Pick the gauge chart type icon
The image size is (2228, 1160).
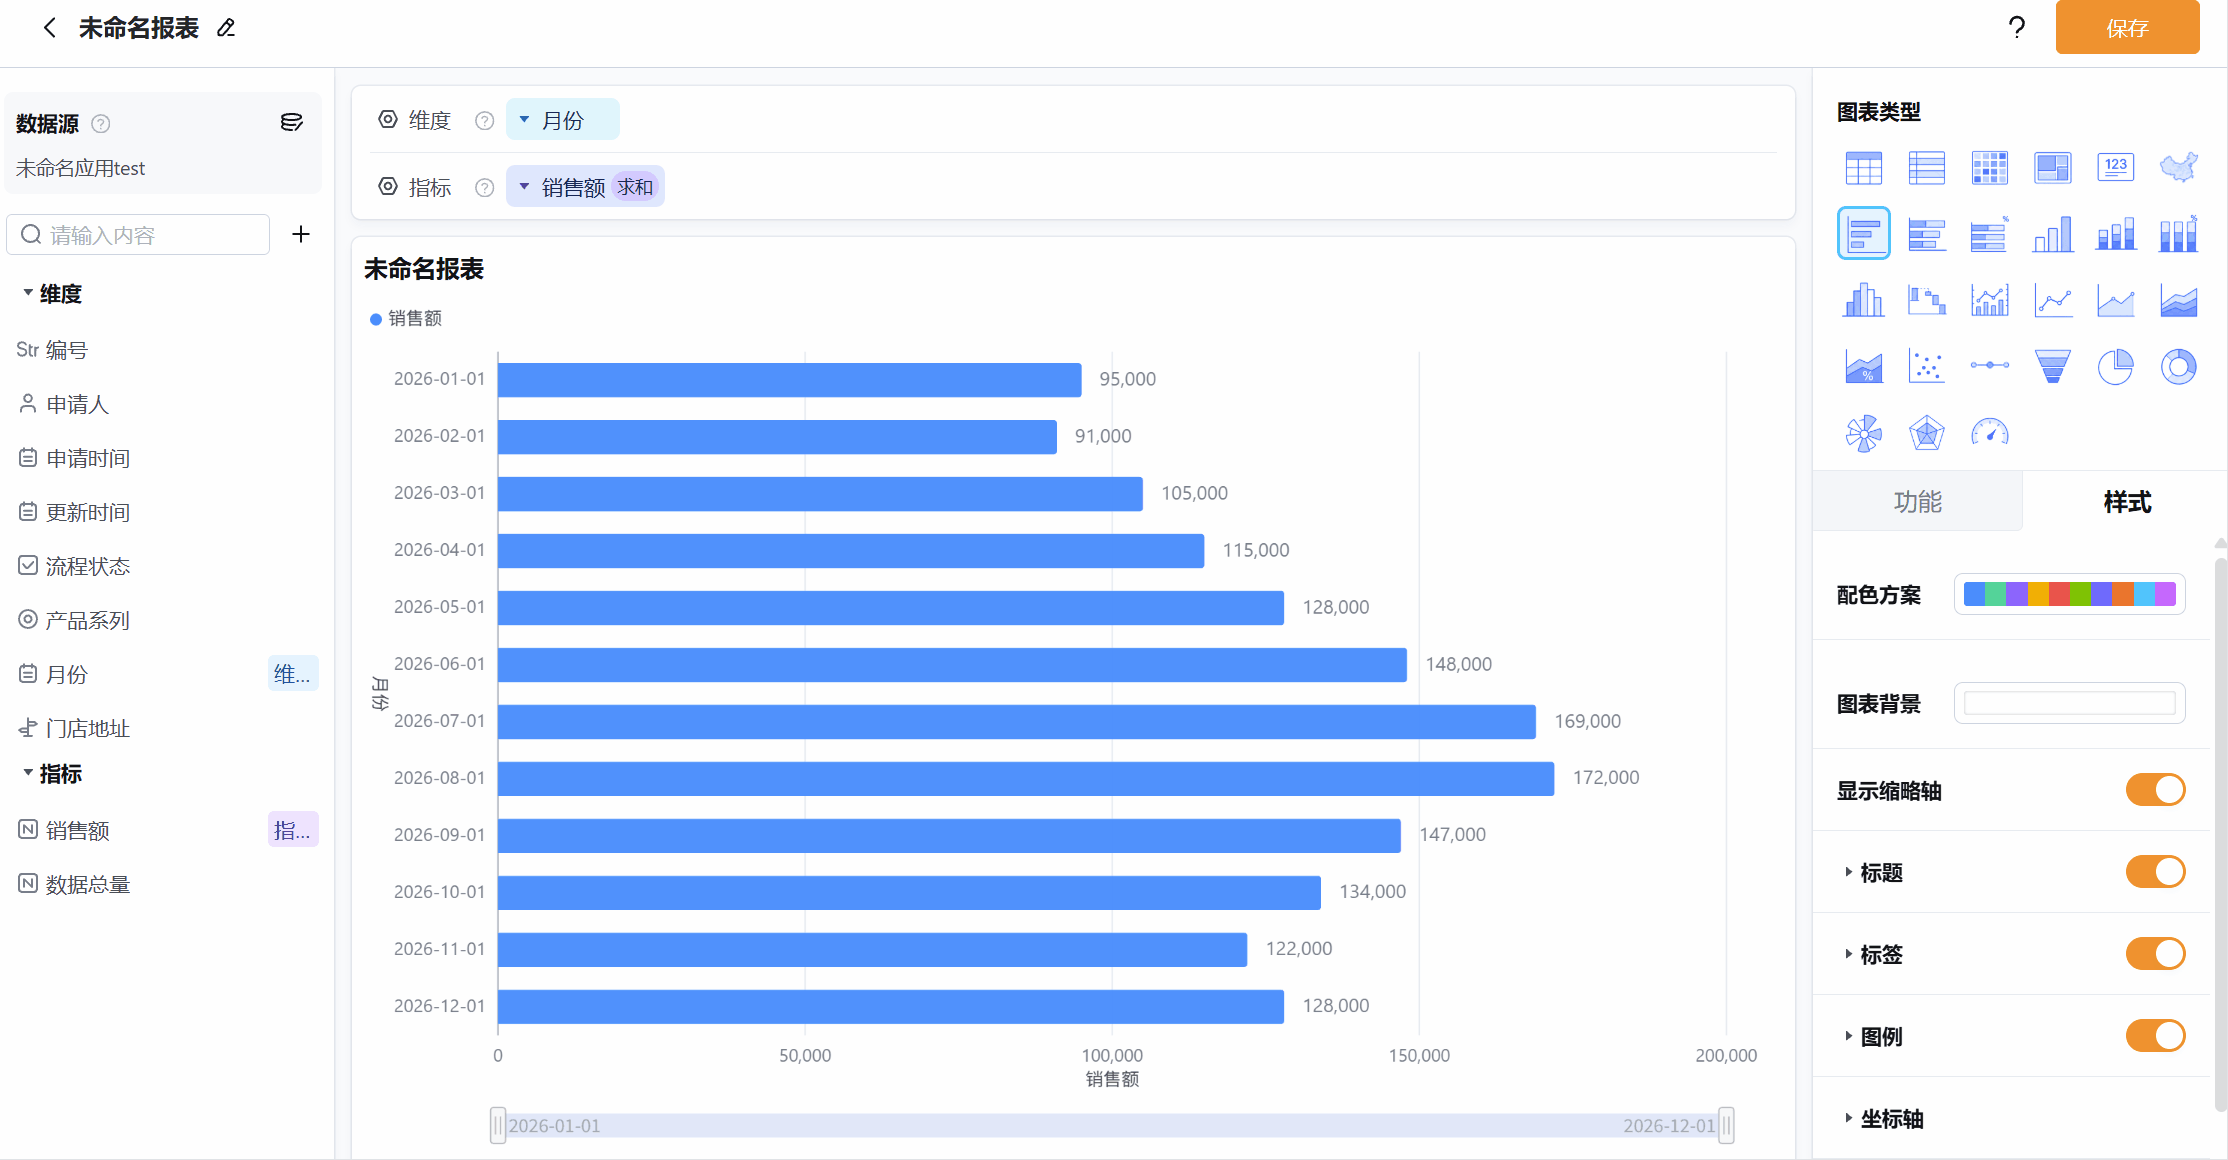click(x=1989, y=433)
